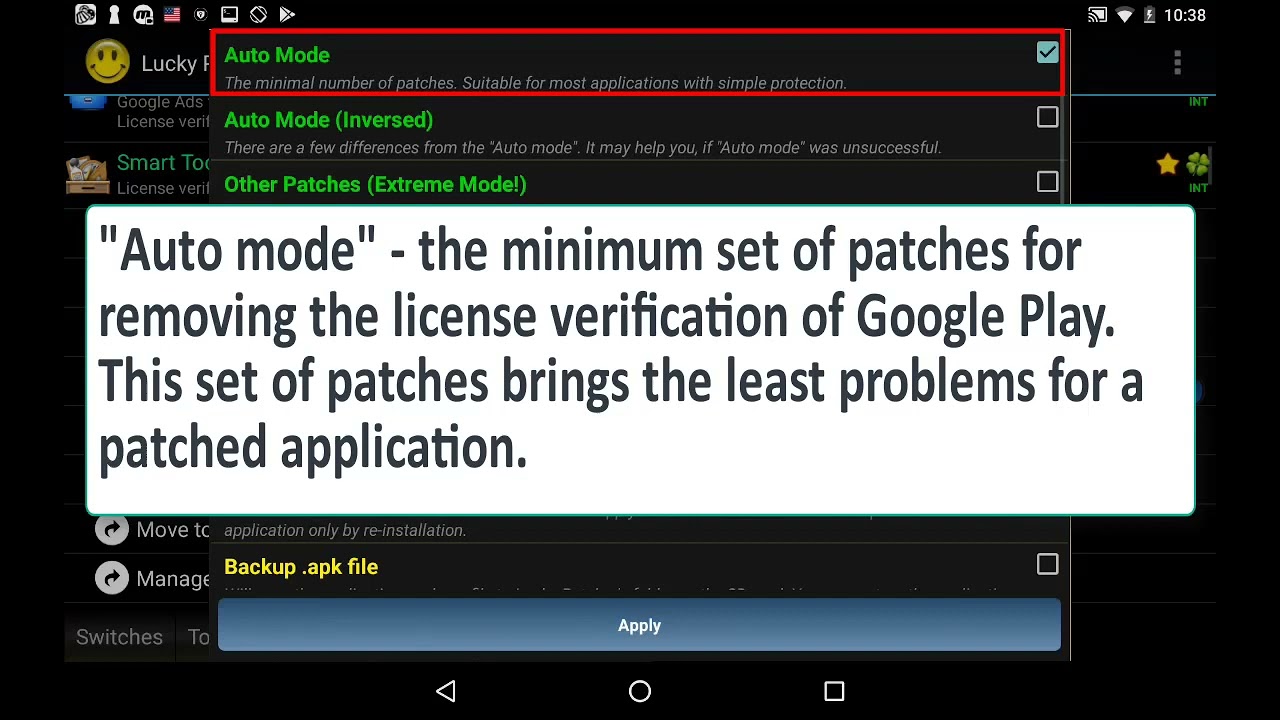This screenshot has height=720, width=1280.
Task: Tick the Other Patches (Extreme Mode!) checkbox
Action: pyautogui.click(x=1047, y=182)
